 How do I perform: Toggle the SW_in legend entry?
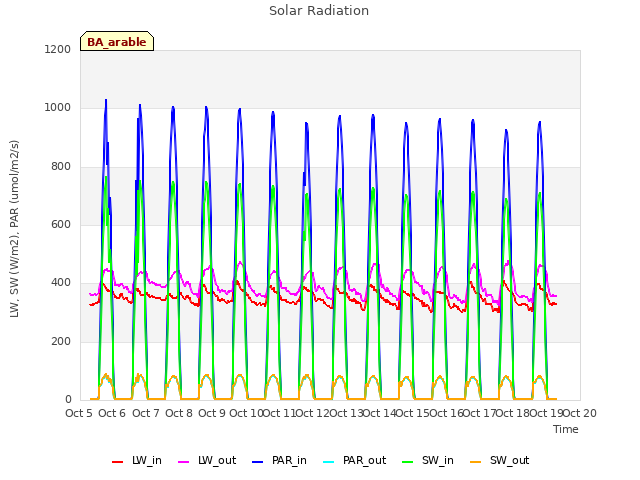(427, 460)
